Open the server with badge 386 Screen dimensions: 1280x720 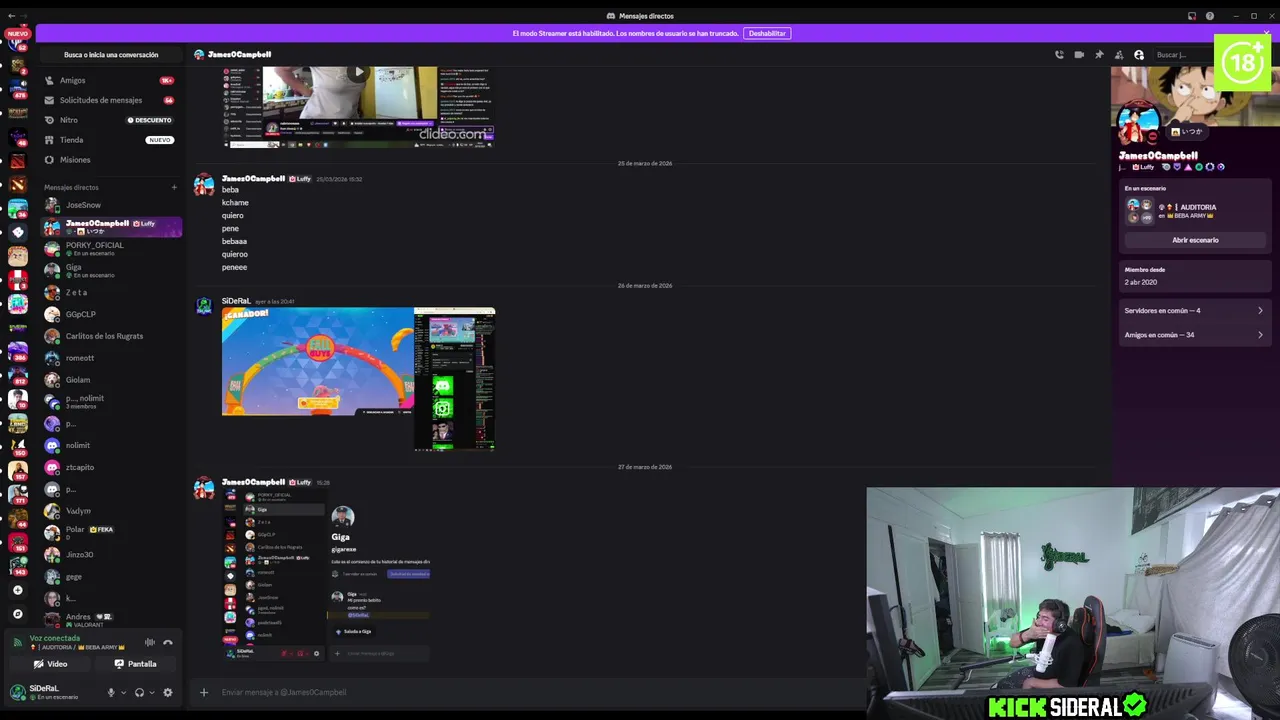[17, 352]
